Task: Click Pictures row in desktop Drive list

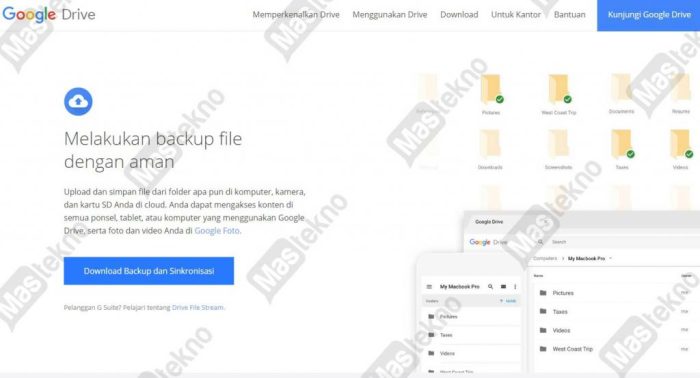Action: [x=614, y=293]
